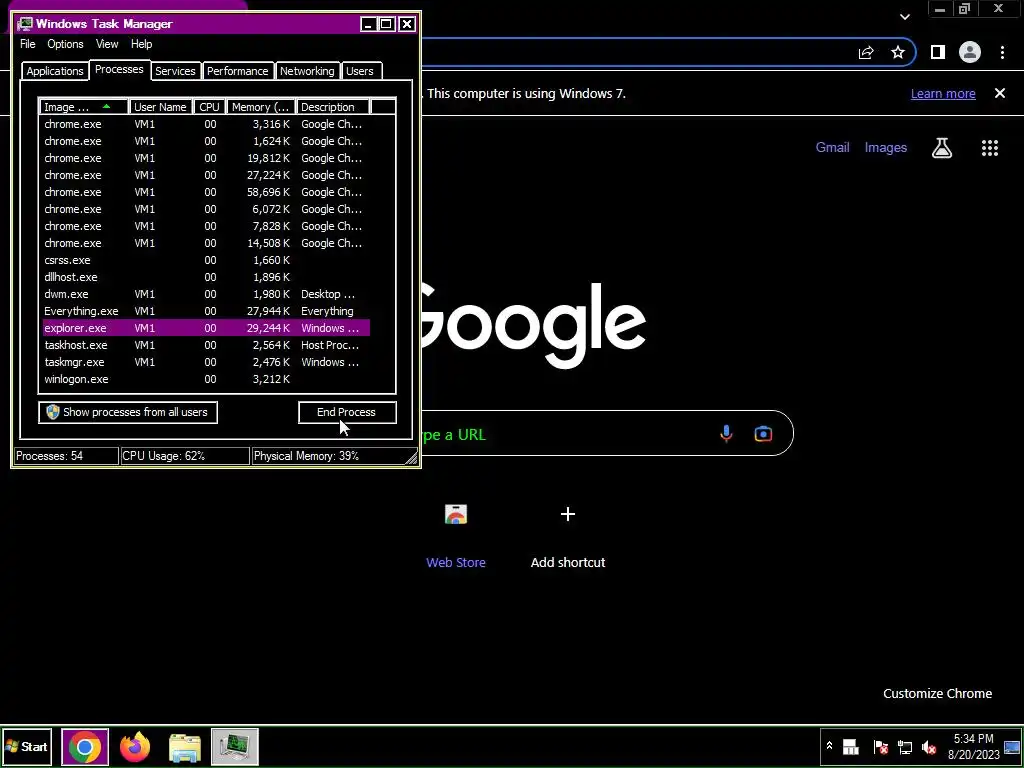1024x768 pixels.
Task: Open the Options menu in Task Manager
Action: click(x=65, y=44)
